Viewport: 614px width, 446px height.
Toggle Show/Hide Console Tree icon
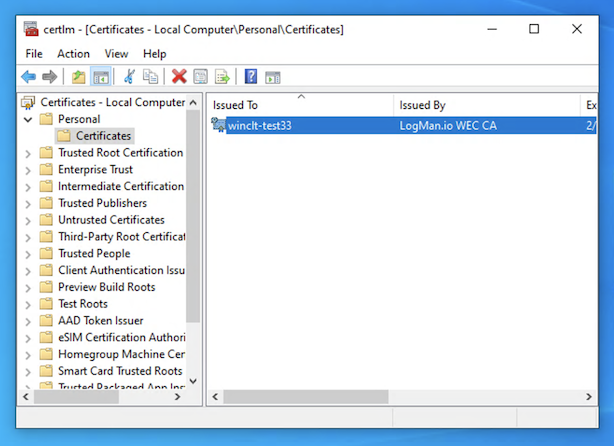coord(101,77)
